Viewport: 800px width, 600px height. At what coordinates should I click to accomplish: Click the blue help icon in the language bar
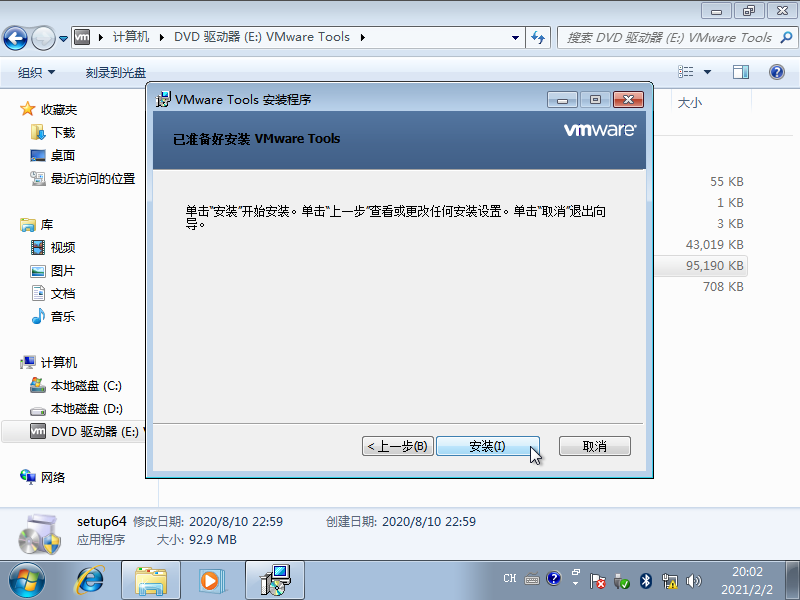point(554,579)
